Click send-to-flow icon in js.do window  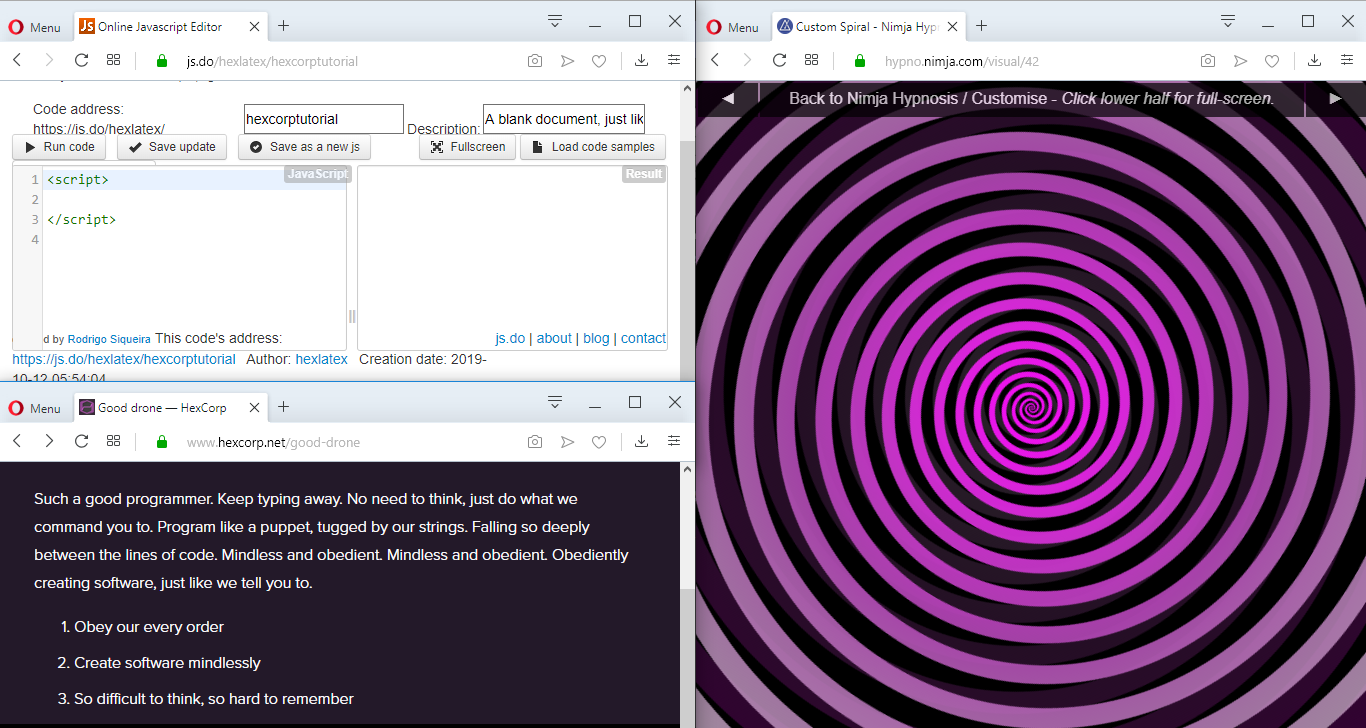pyautogui.click(x=567, y=61)
